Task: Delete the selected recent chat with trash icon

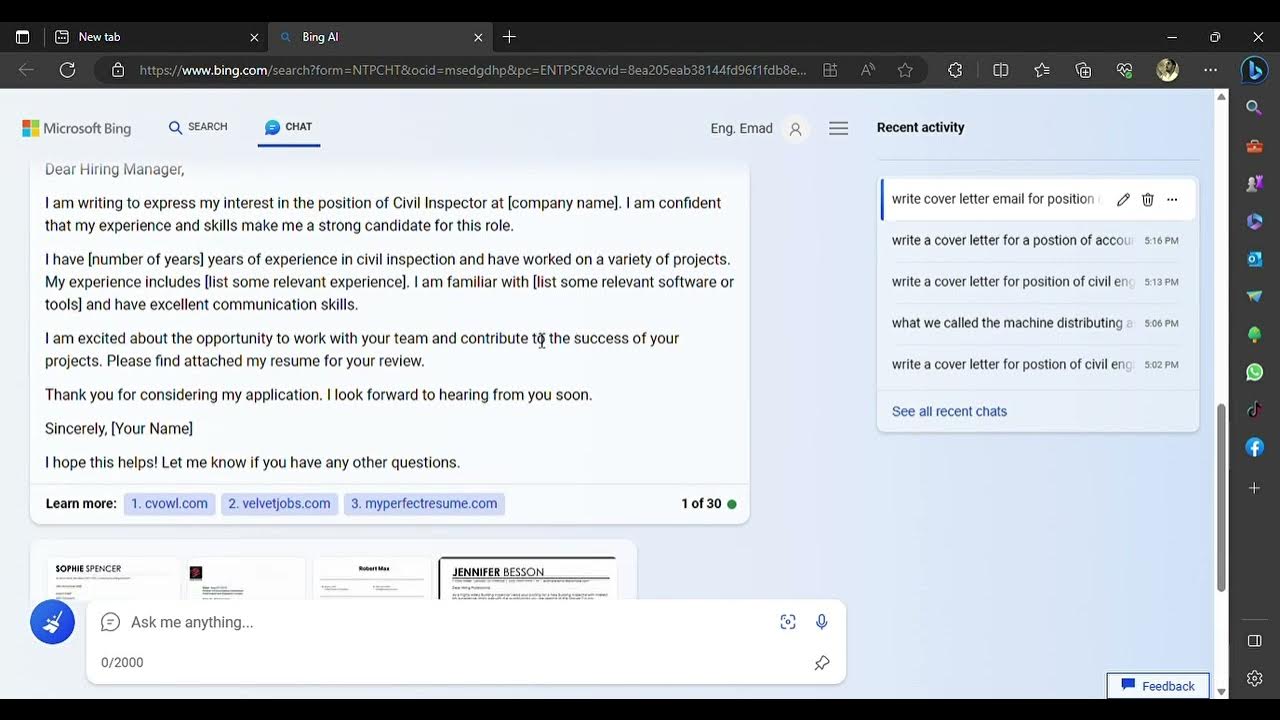Action: [x=1148, y=199]
